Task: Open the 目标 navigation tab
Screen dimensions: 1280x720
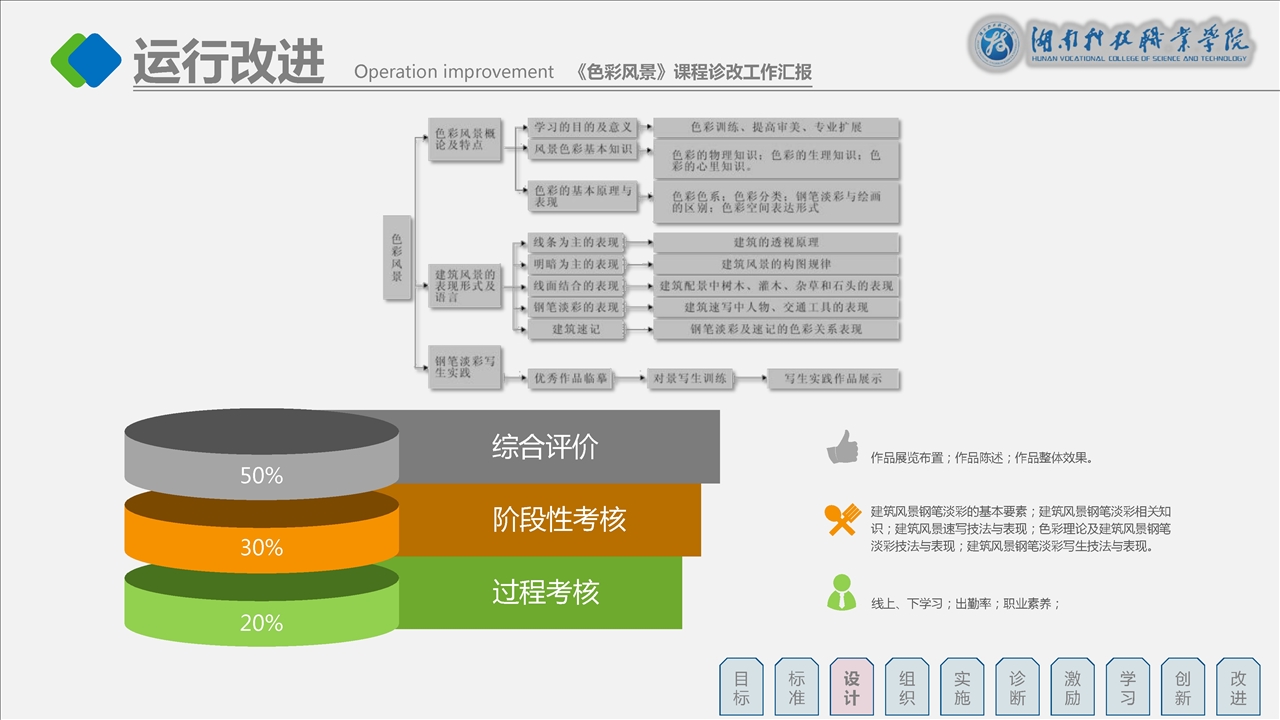Action: (741, 687)
